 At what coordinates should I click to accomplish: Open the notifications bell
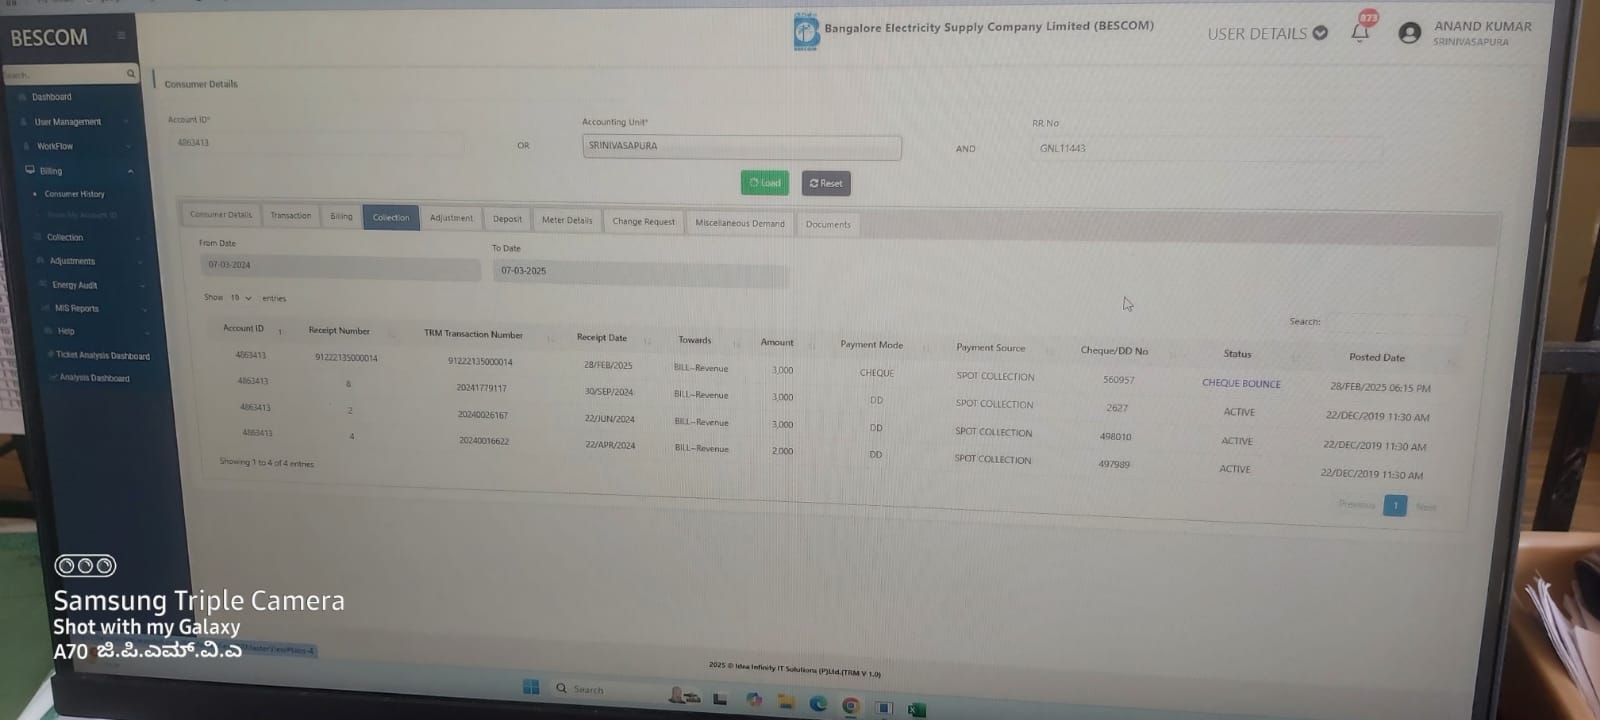coord(1360,33)
